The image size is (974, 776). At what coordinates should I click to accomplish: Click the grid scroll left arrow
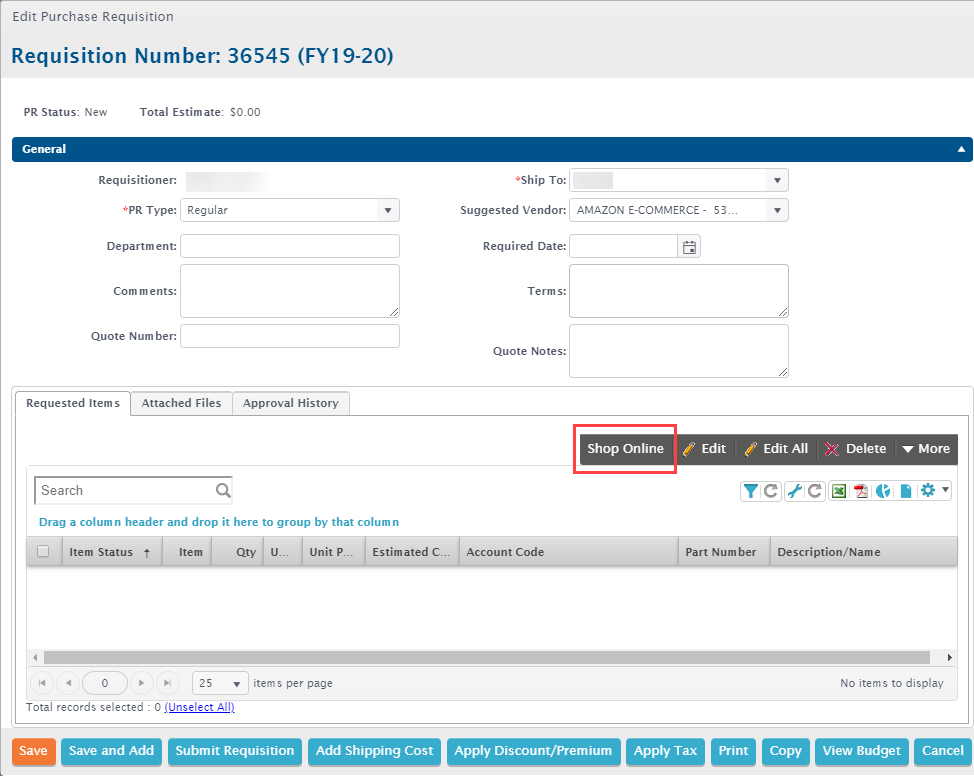coord(35,657)
